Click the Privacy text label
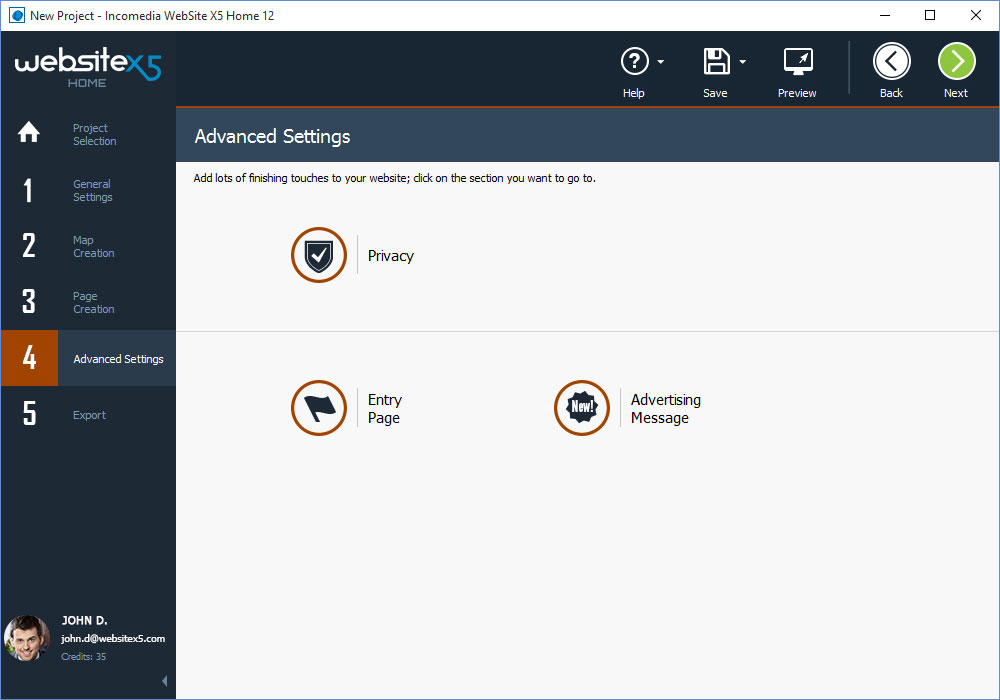Viewport: 1000px width, 700px height. (x=390, y=256)
